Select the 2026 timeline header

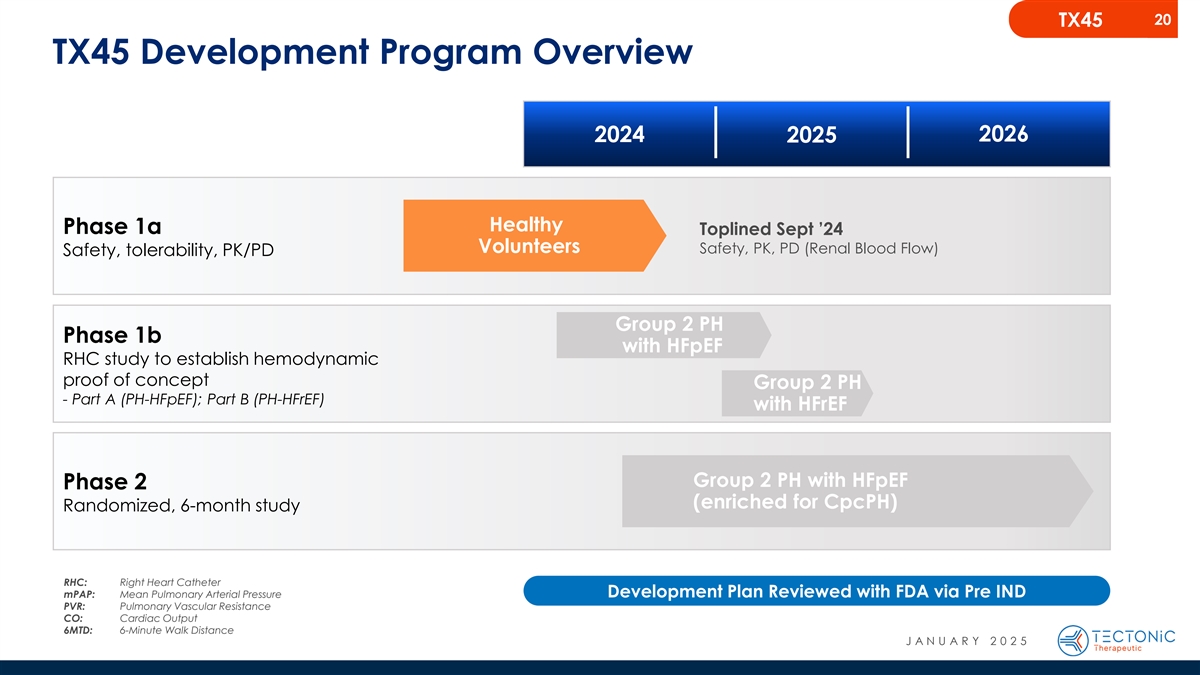(x=1004, y=134)
